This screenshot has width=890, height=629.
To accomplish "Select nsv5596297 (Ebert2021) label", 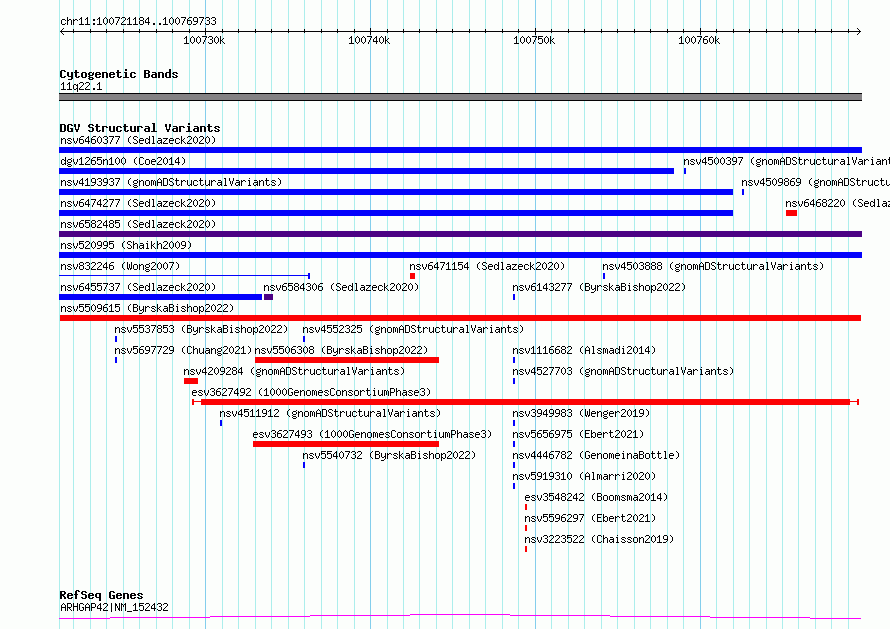I will pos(590,518).
